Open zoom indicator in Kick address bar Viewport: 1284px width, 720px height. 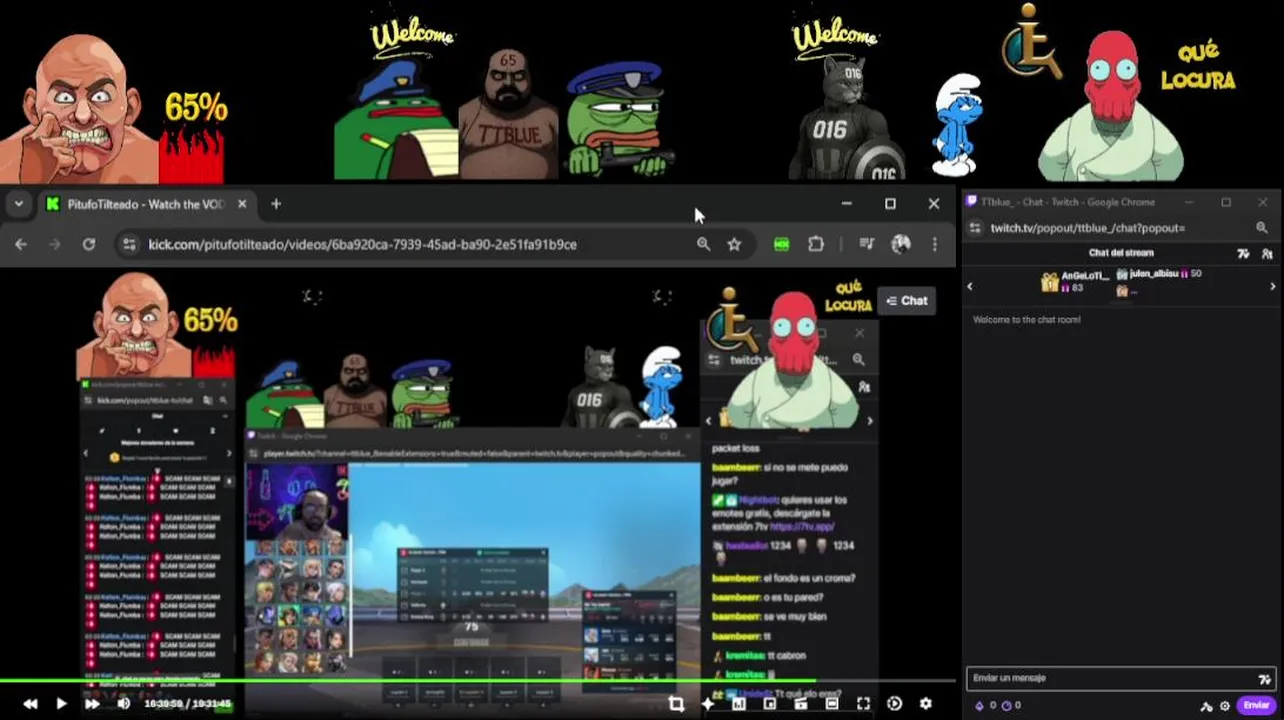[x=703, y=244]
